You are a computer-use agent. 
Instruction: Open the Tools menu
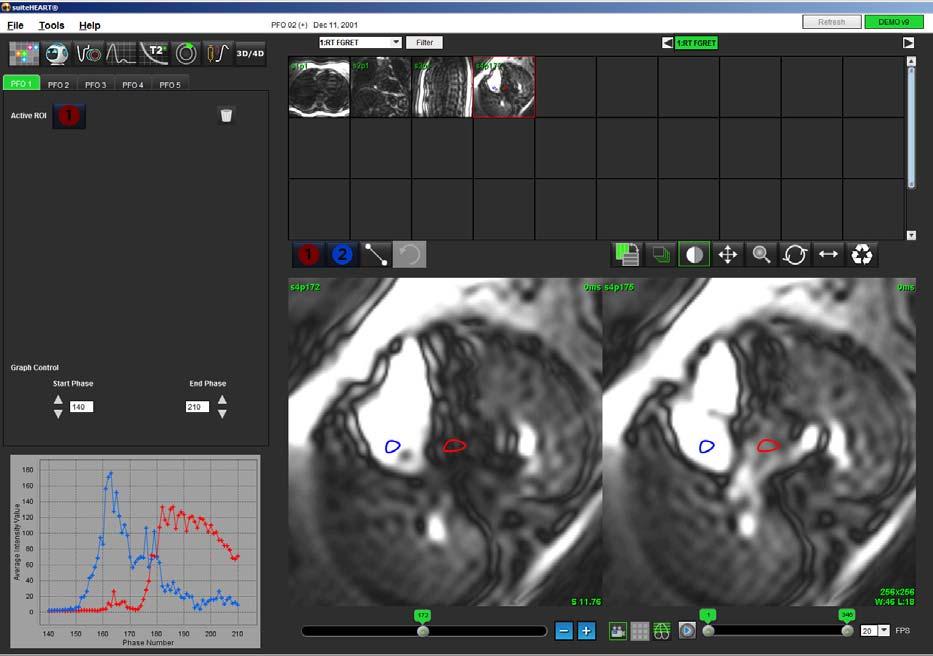51,26
